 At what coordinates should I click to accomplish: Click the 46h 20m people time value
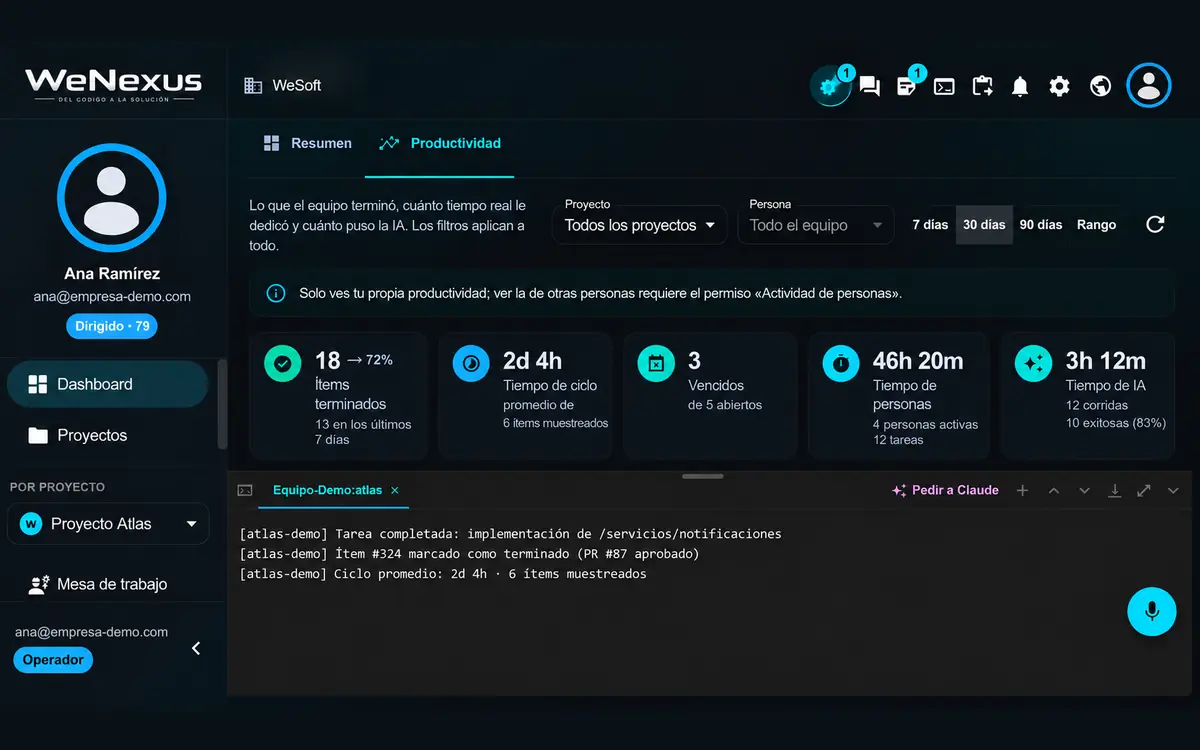[x=918, y=360]
